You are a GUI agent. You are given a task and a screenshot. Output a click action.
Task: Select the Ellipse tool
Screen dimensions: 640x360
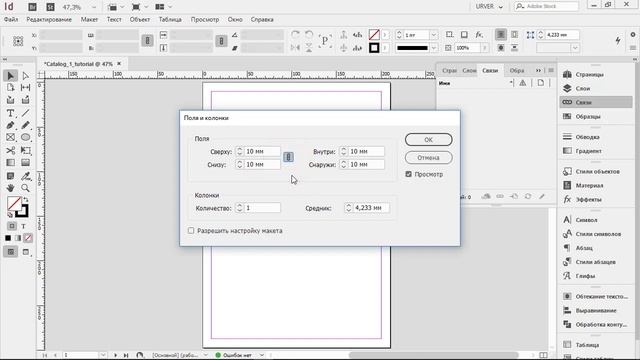tap(25, 138)
